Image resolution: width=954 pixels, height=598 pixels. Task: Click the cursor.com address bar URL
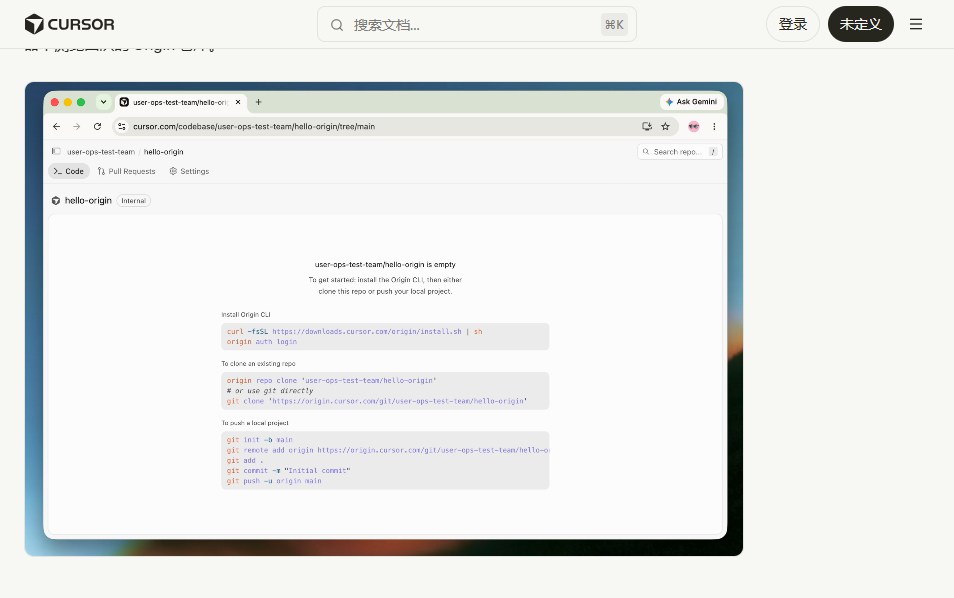pos(254,127)
